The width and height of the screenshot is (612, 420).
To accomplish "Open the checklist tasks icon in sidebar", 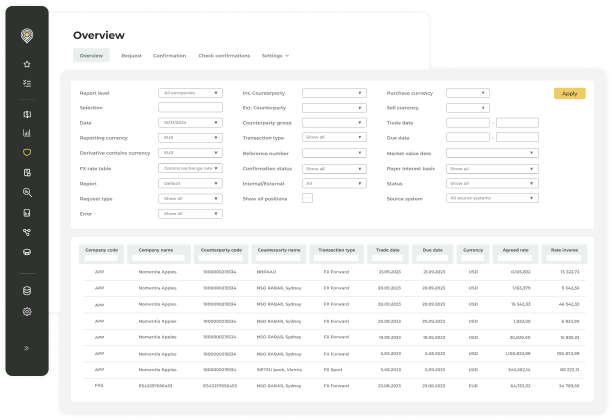I will click(27, 84).
